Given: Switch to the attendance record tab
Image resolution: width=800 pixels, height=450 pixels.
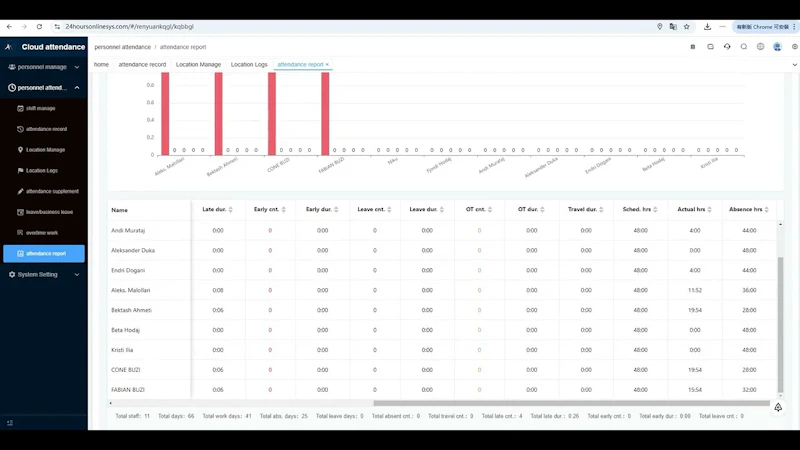Looking at the screenshot, I should click(142, 64).
